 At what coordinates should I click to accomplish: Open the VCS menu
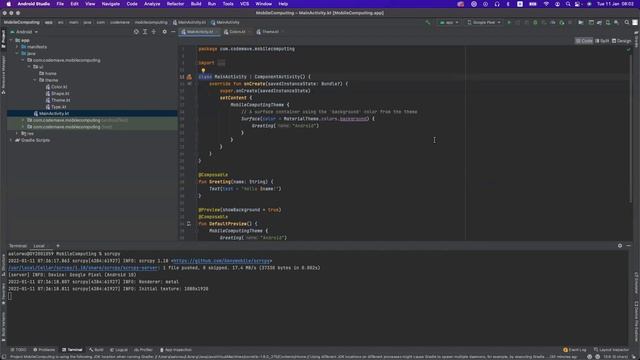pyautogui.click(x=244, y=4)
